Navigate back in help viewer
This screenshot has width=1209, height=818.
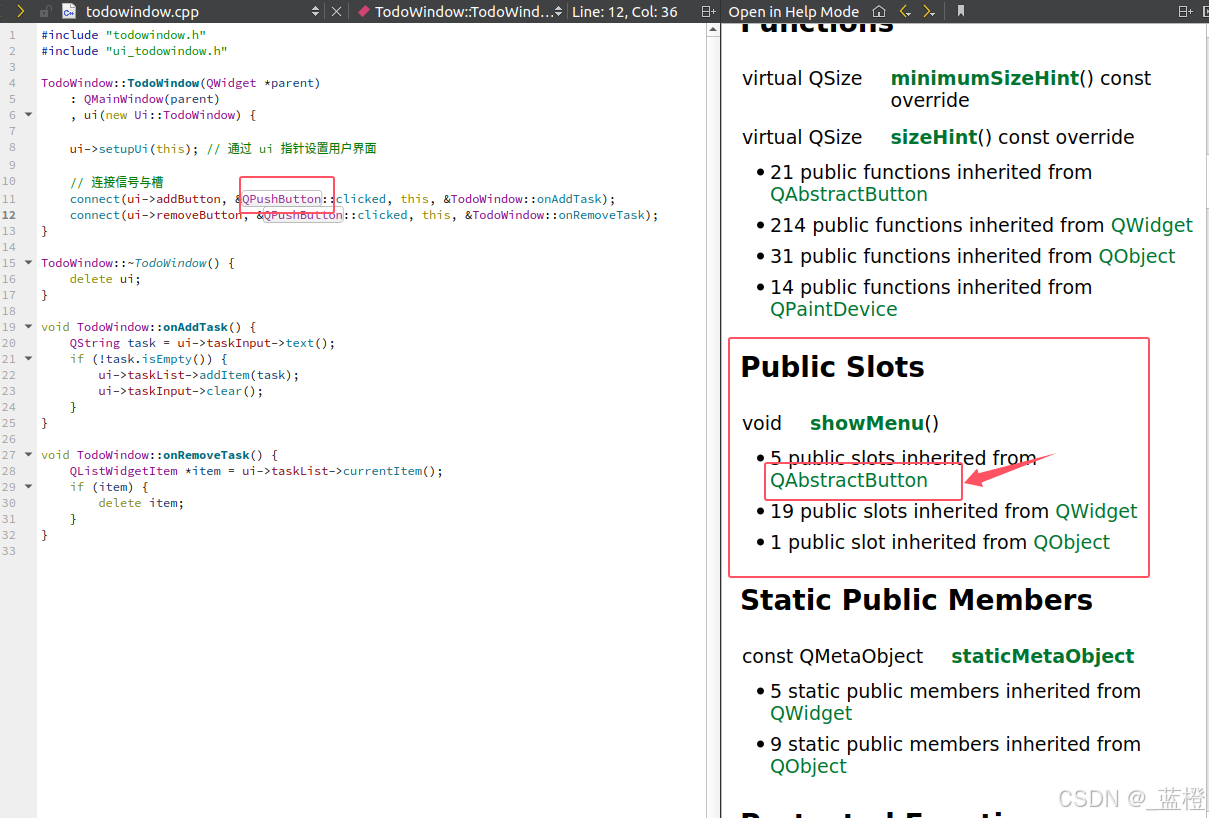tap(905, 11)
